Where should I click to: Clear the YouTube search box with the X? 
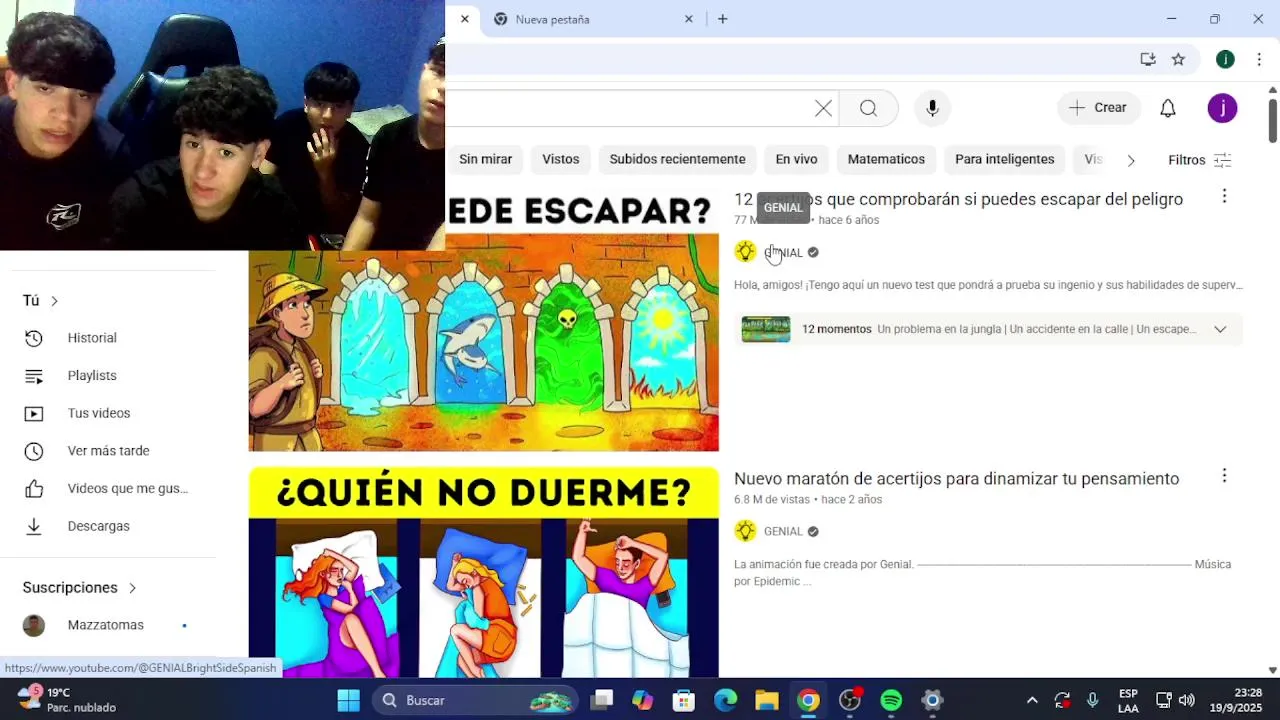pos(823,108)
